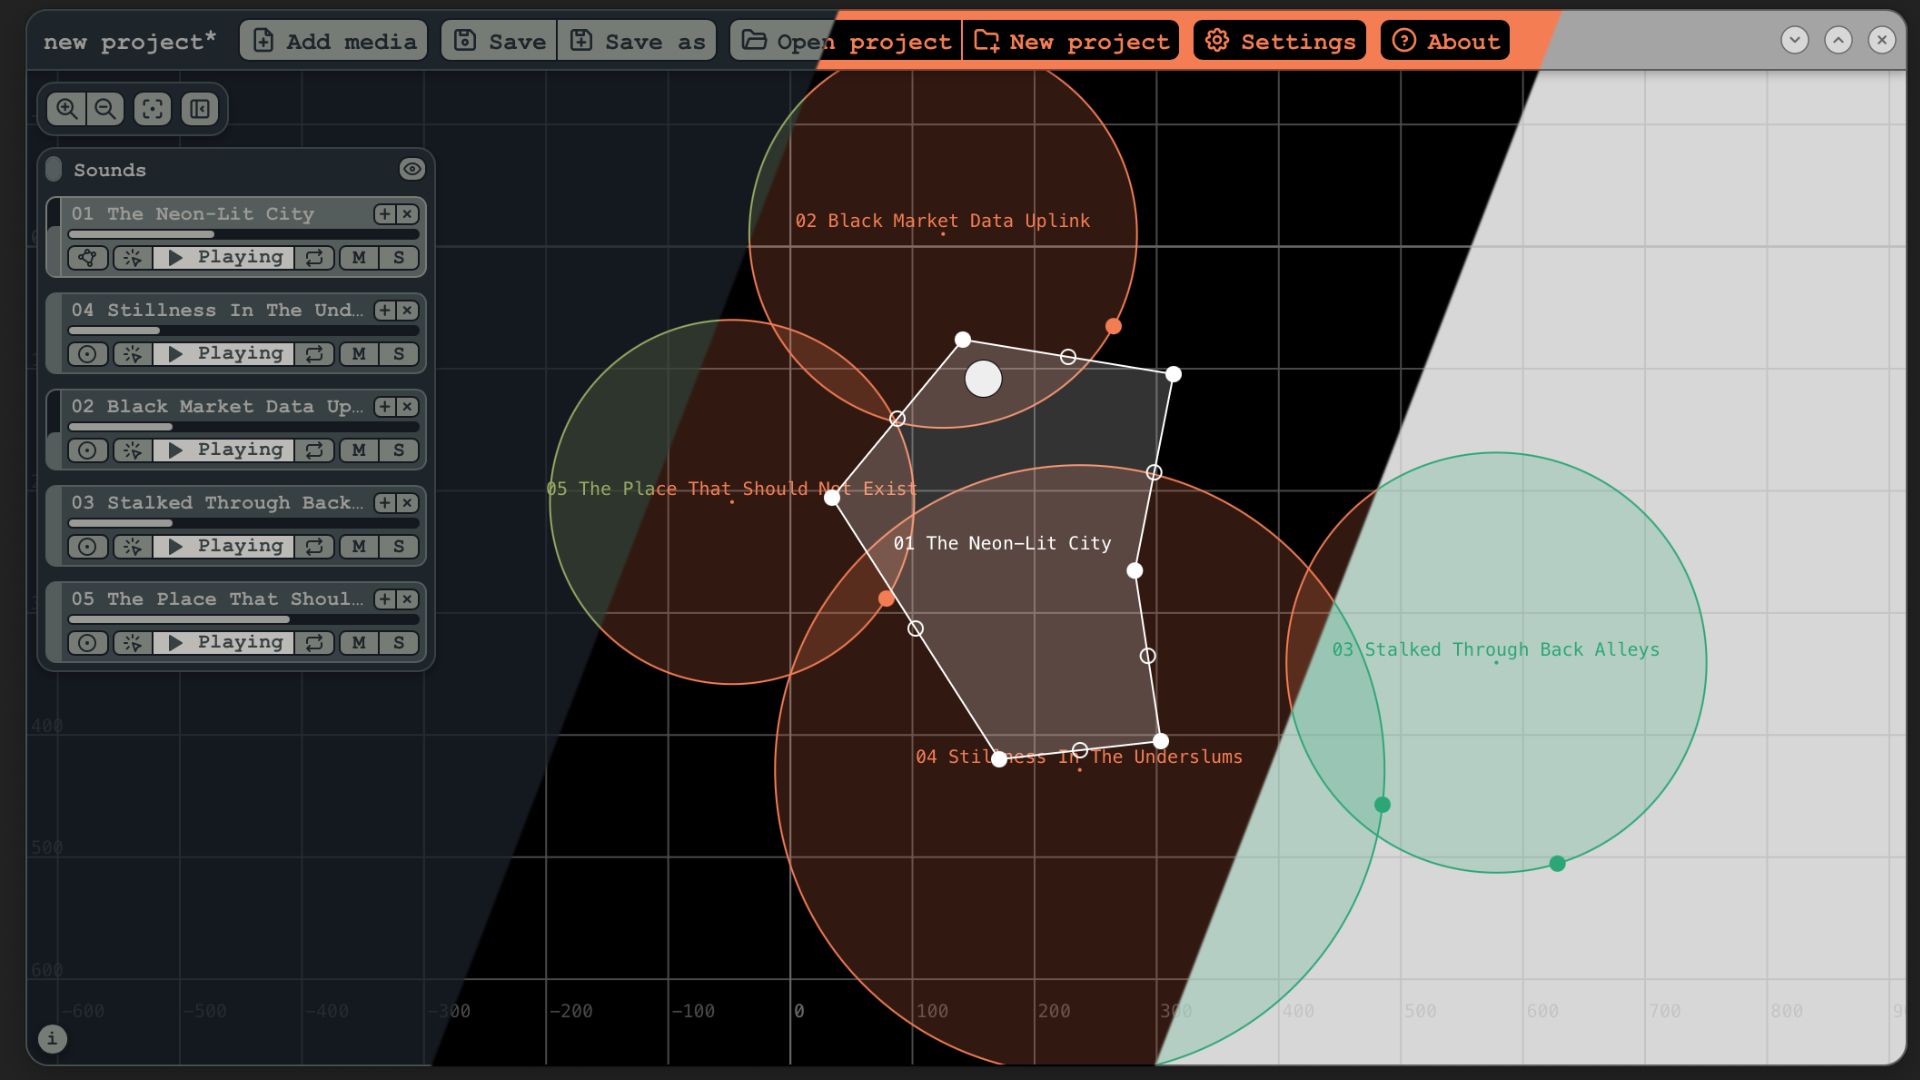1920x1080 pixels.
Task: Remove 03 Stalked Through Back... sound
Action: pos(407,503)
